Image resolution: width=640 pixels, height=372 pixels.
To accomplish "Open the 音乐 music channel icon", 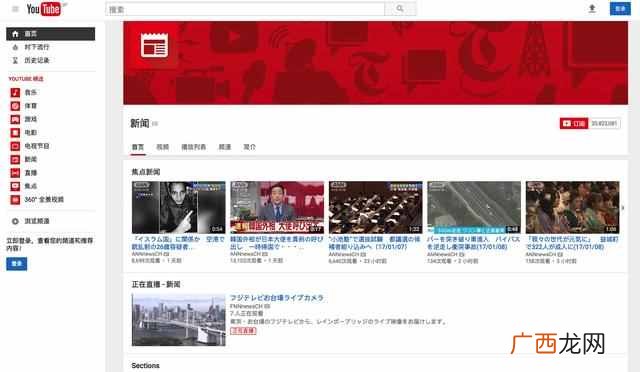I will [x=15, y=93].
